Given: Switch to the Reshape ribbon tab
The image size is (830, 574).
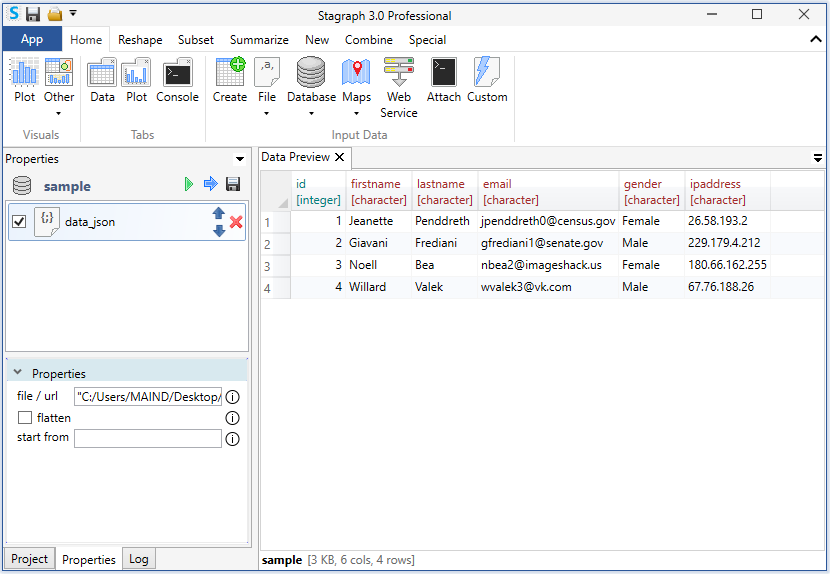Looking at the screenshot, I should pyautogui.click(x=140, y=40).
